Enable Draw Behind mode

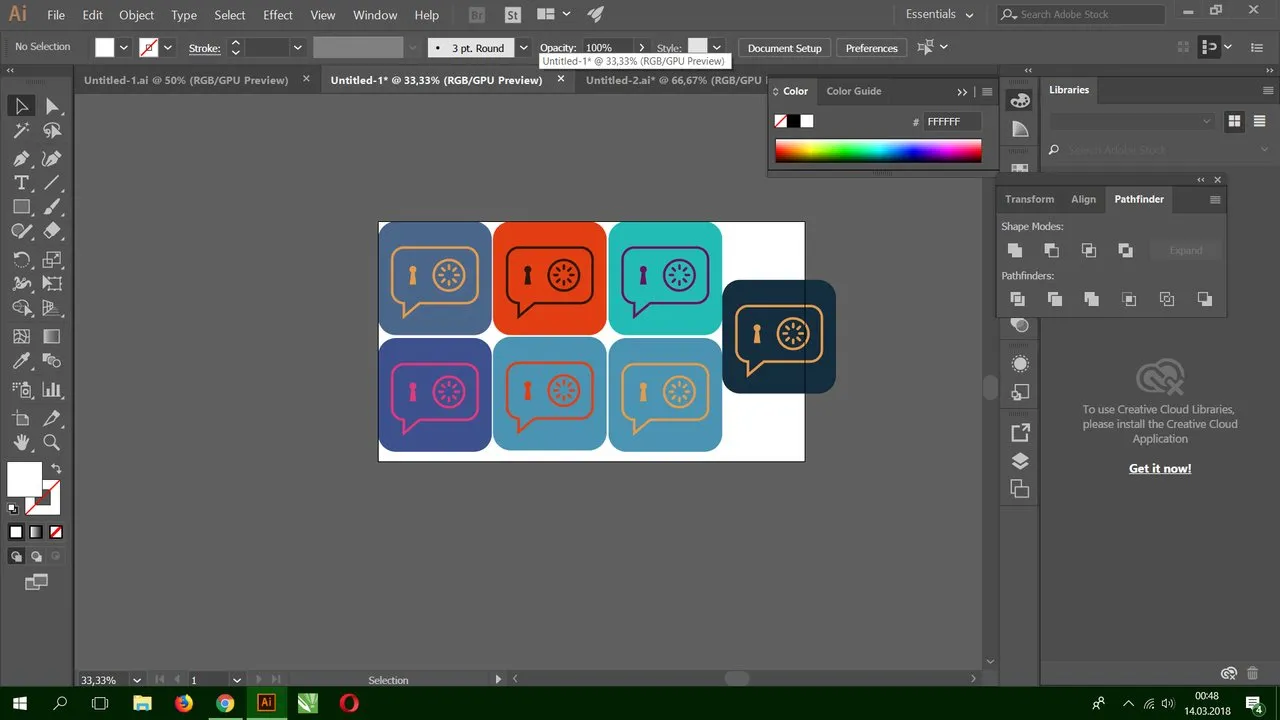pyautogui.click(x=36, y=556)
